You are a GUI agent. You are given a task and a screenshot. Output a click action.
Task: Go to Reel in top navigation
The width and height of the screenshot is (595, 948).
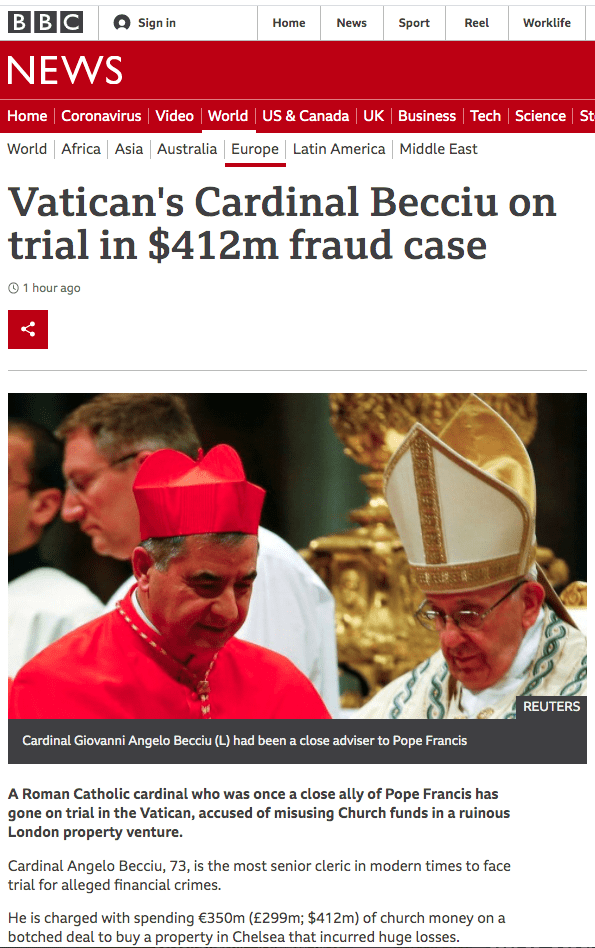(x=476, y=23)
